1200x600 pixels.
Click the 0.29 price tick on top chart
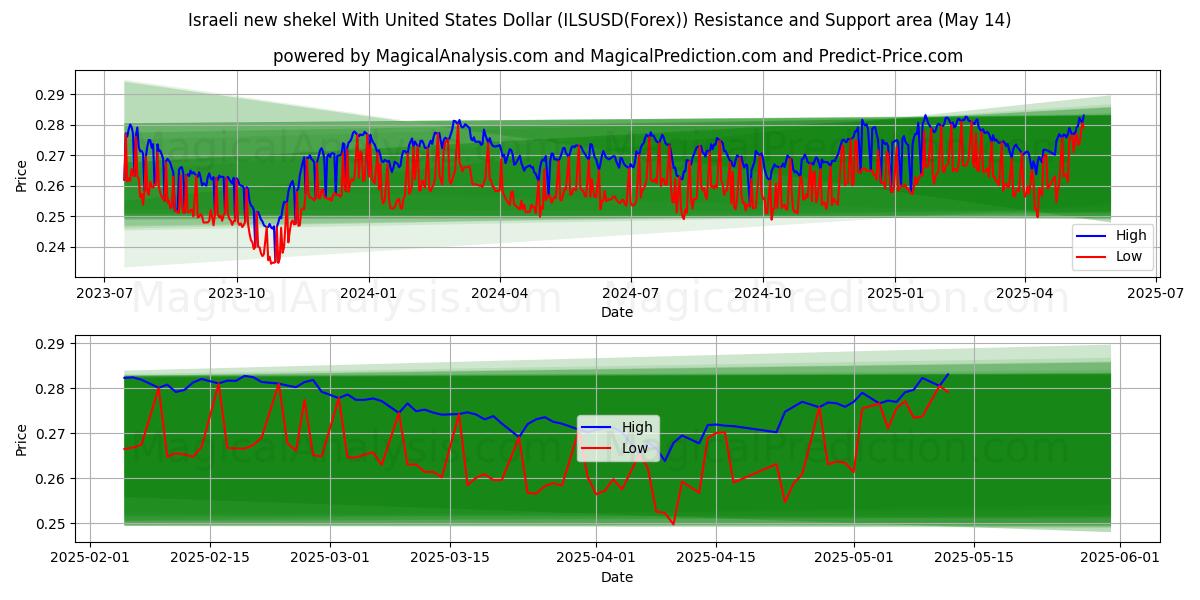pos(50,95)
